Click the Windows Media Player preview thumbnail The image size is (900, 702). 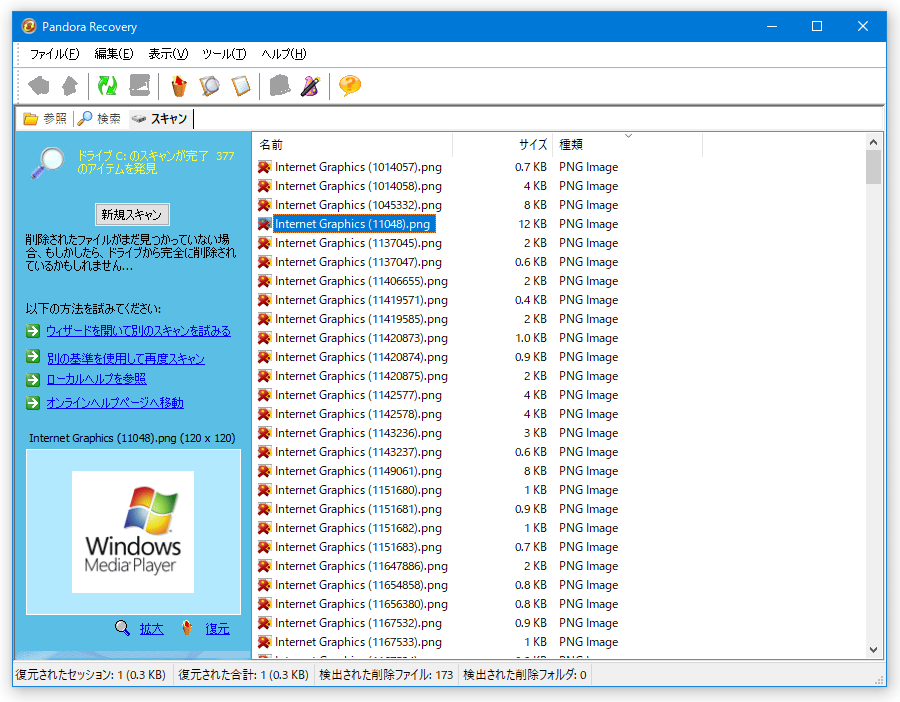(133, 532)
